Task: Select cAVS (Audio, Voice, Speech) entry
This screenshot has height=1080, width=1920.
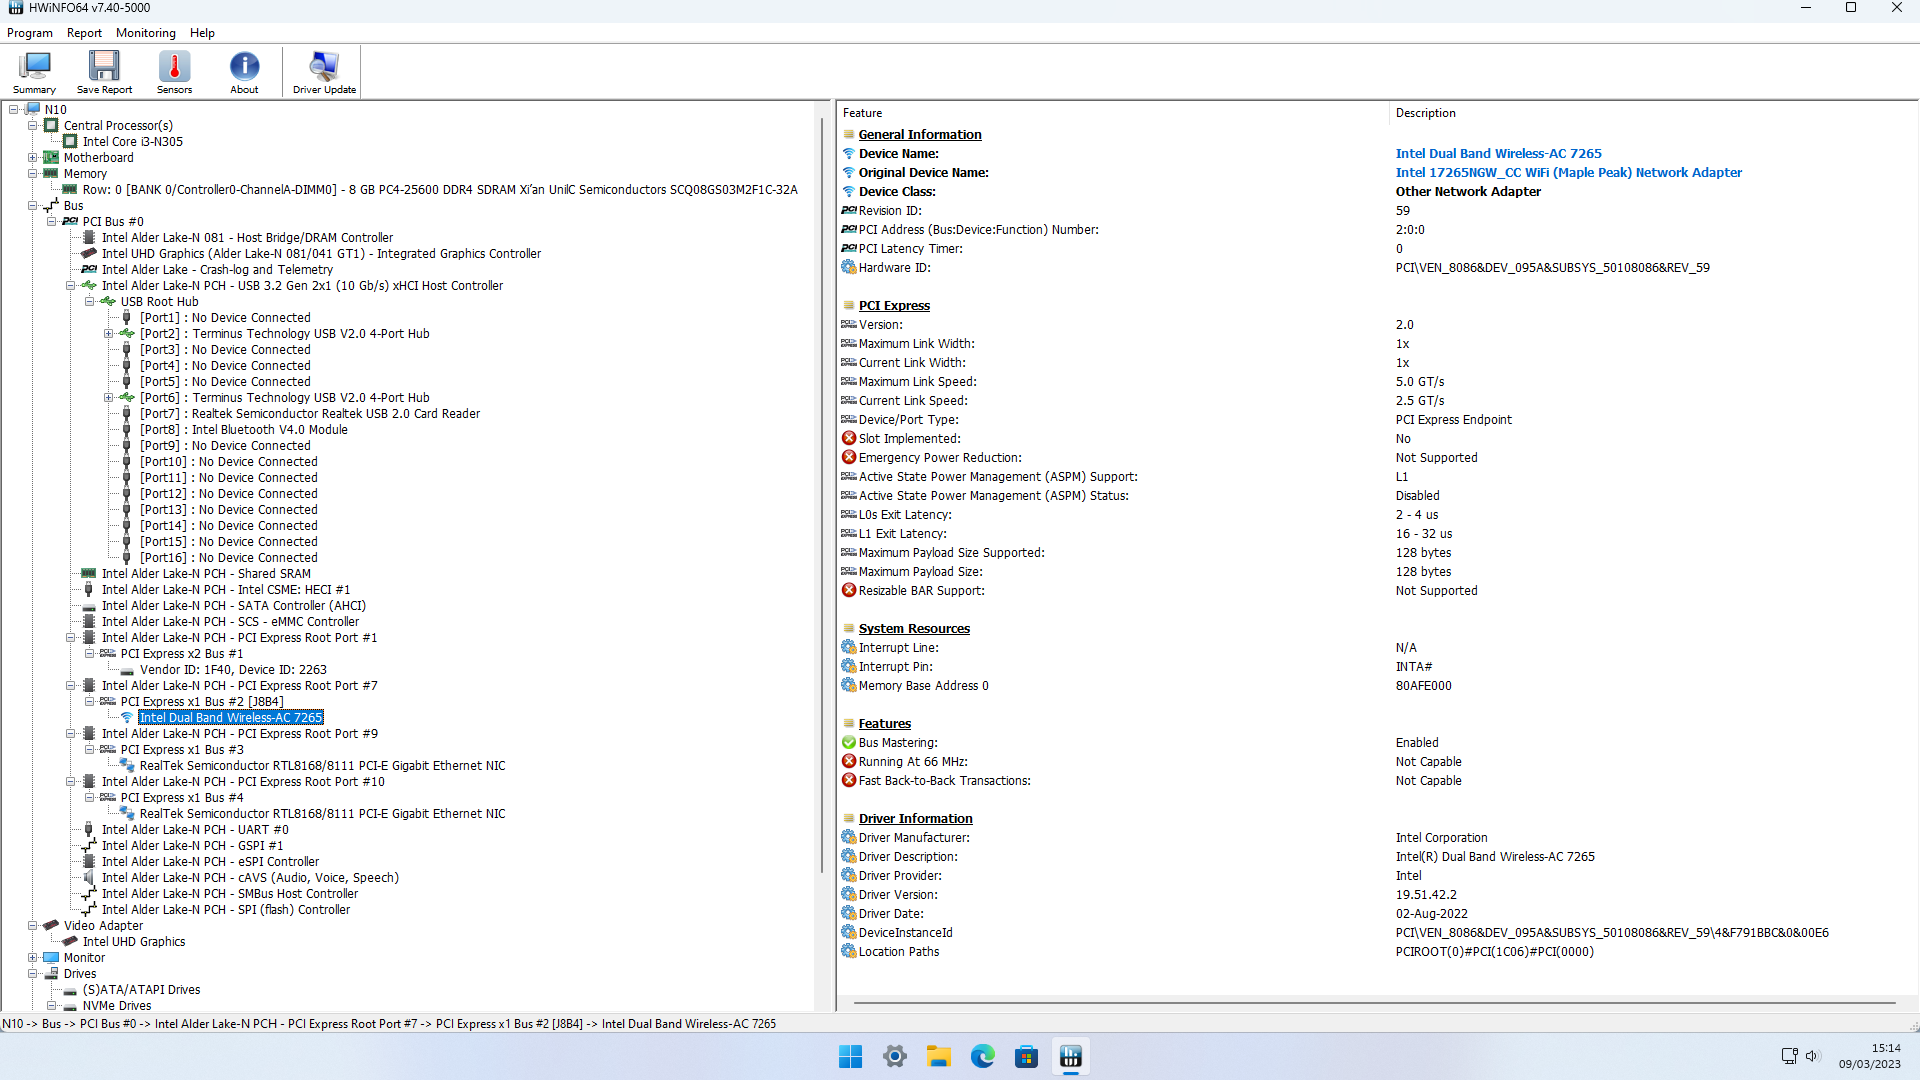Action: [250, 878]
